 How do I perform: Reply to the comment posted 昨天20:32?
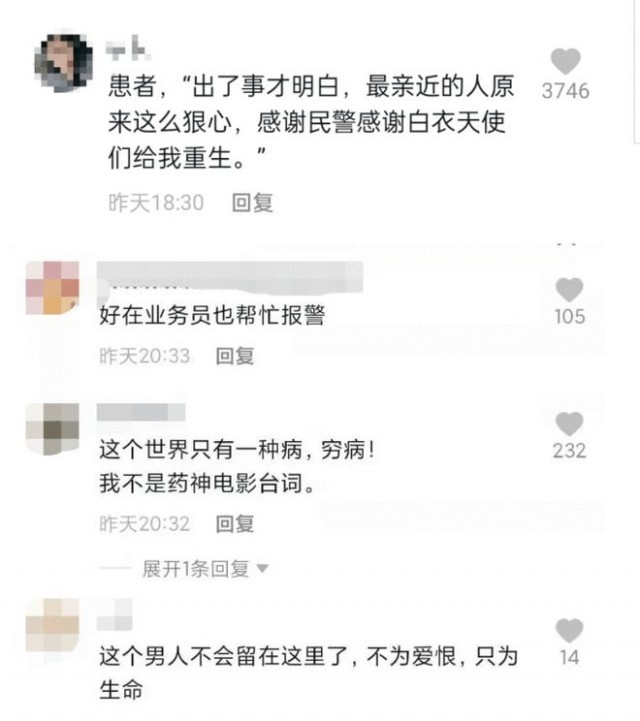[x=235, y=524]
